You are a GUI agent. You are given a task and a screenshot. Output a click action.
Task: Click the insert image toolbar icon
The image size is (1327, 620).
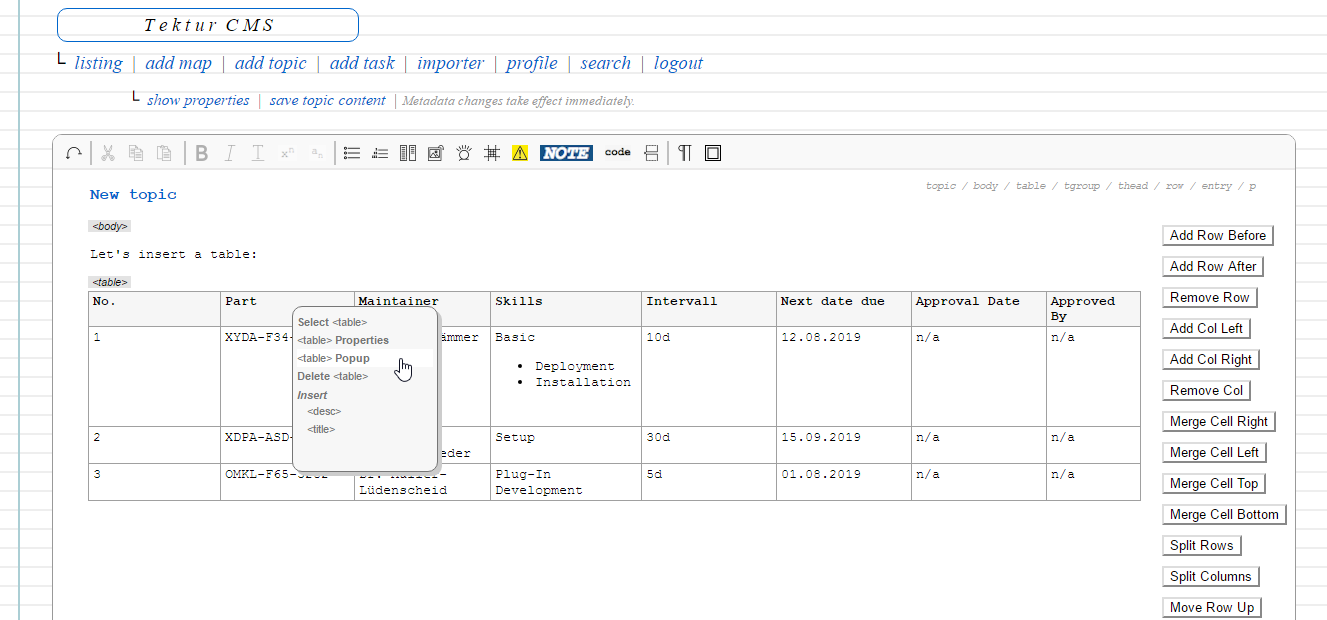[x=435, y=153]
